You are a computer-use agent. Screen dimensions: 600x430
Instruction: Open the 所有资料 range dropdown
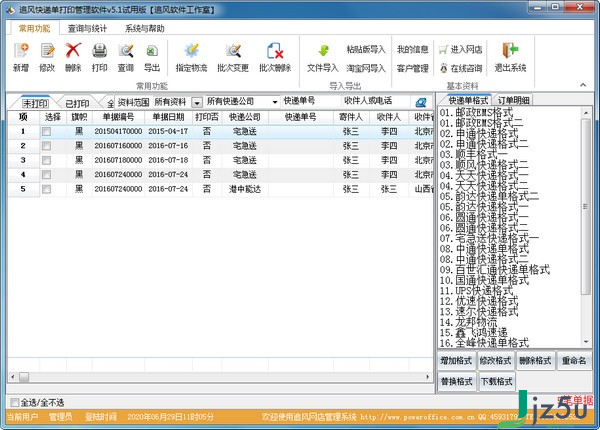tap(197, 102)
